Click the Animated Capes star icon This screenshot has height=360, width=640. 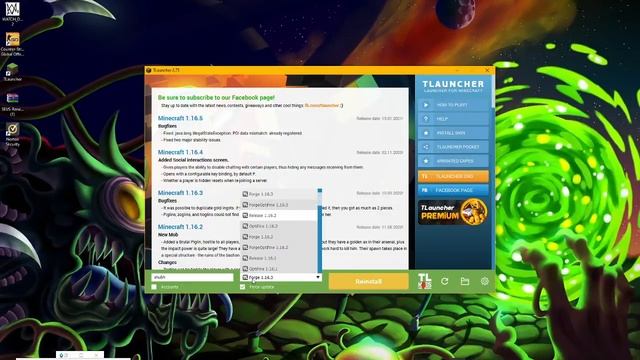tap(426, 161)
